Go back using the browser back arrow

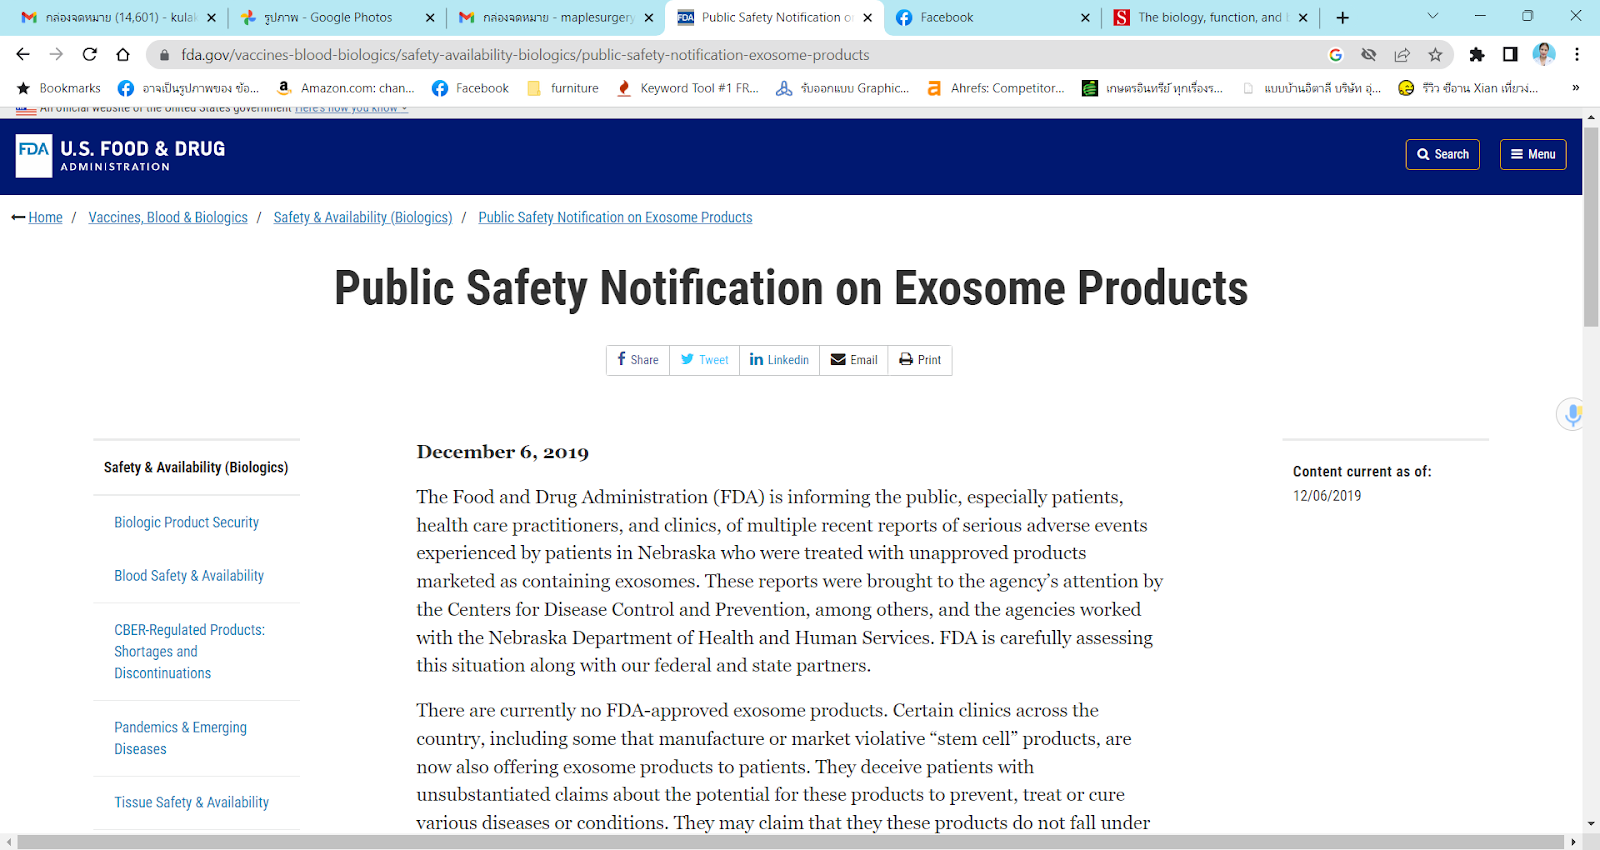coord(23,54)
